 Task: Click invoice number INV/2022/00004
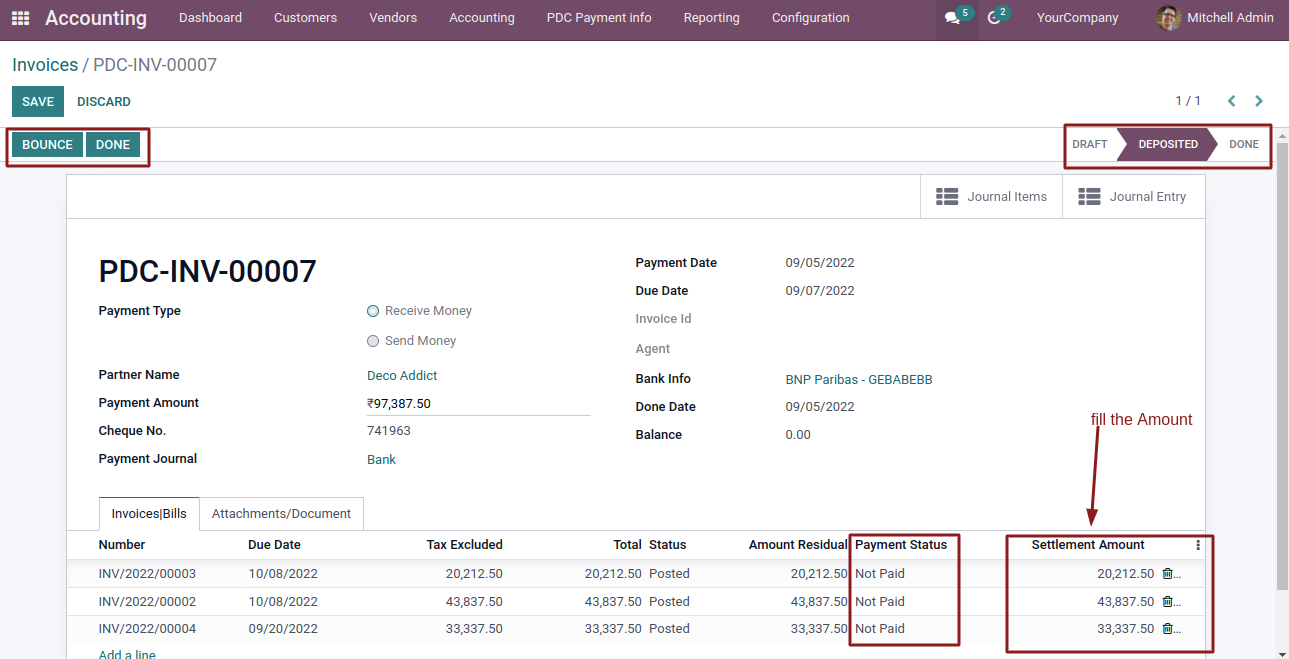pyautogui.click(x=147, y=629)
